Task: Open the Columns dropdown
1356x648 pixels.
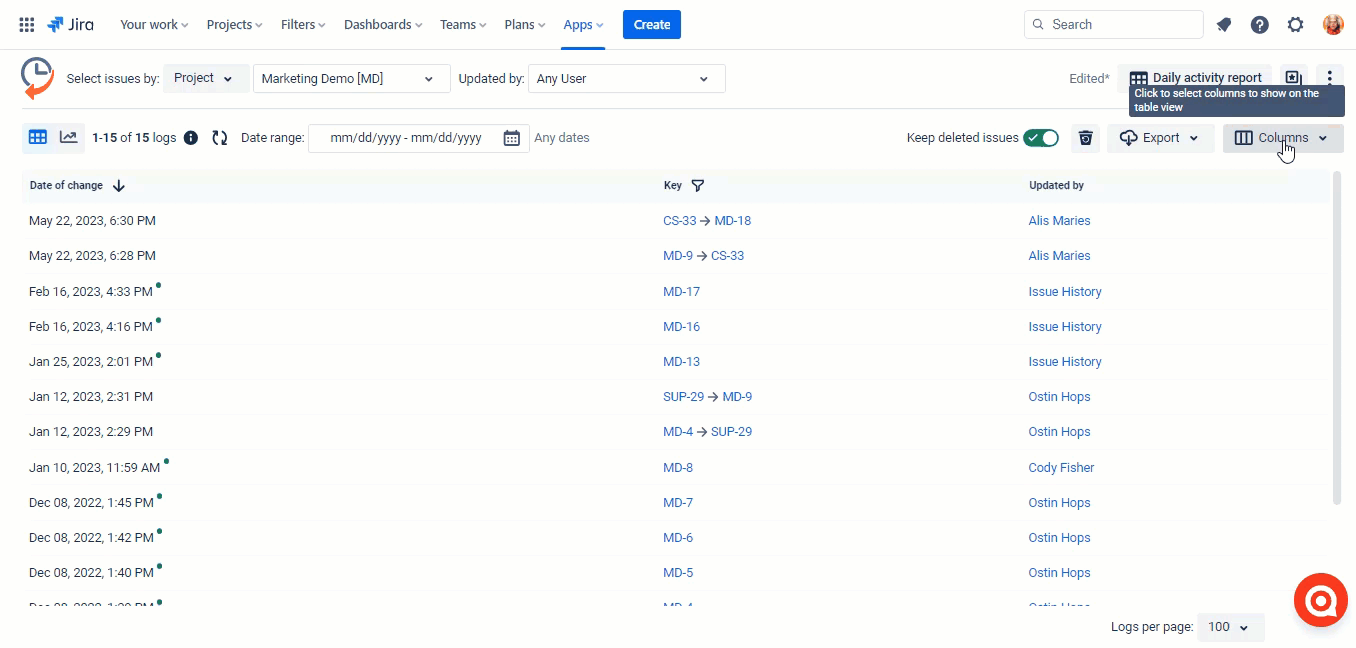Action: 1283,138
